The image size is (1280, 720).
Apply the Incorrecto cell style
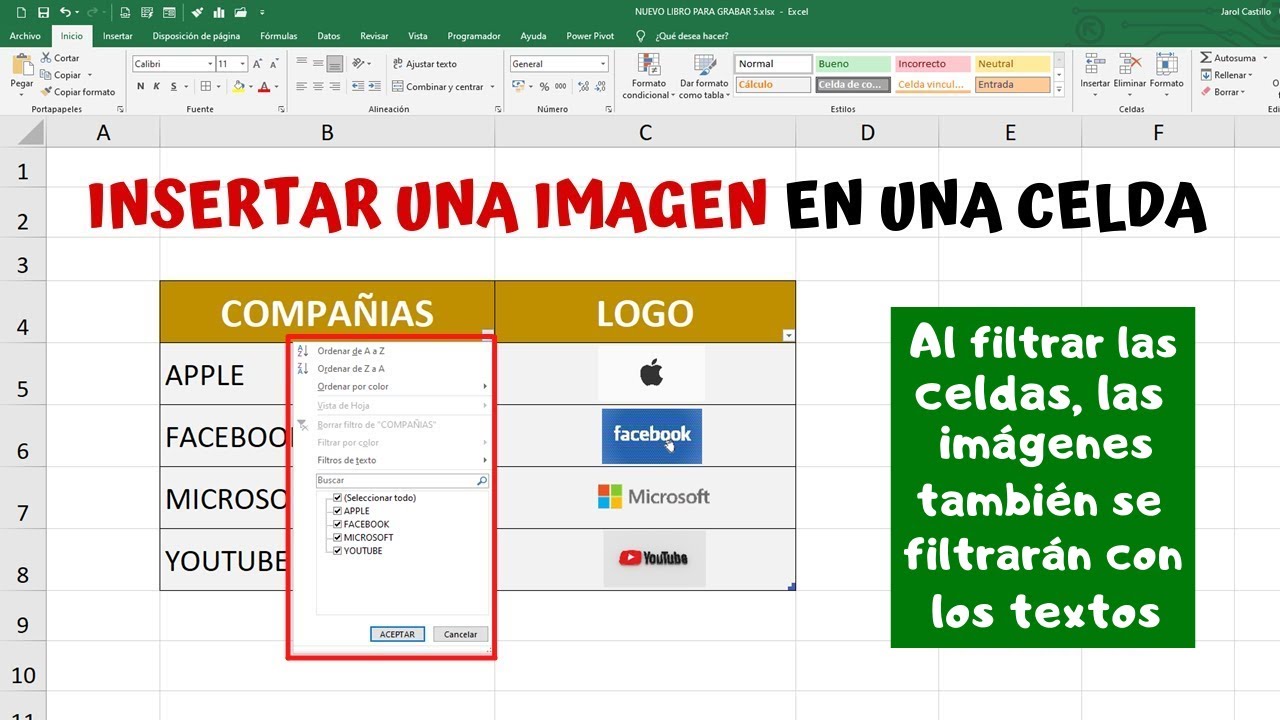pos(932,64)
